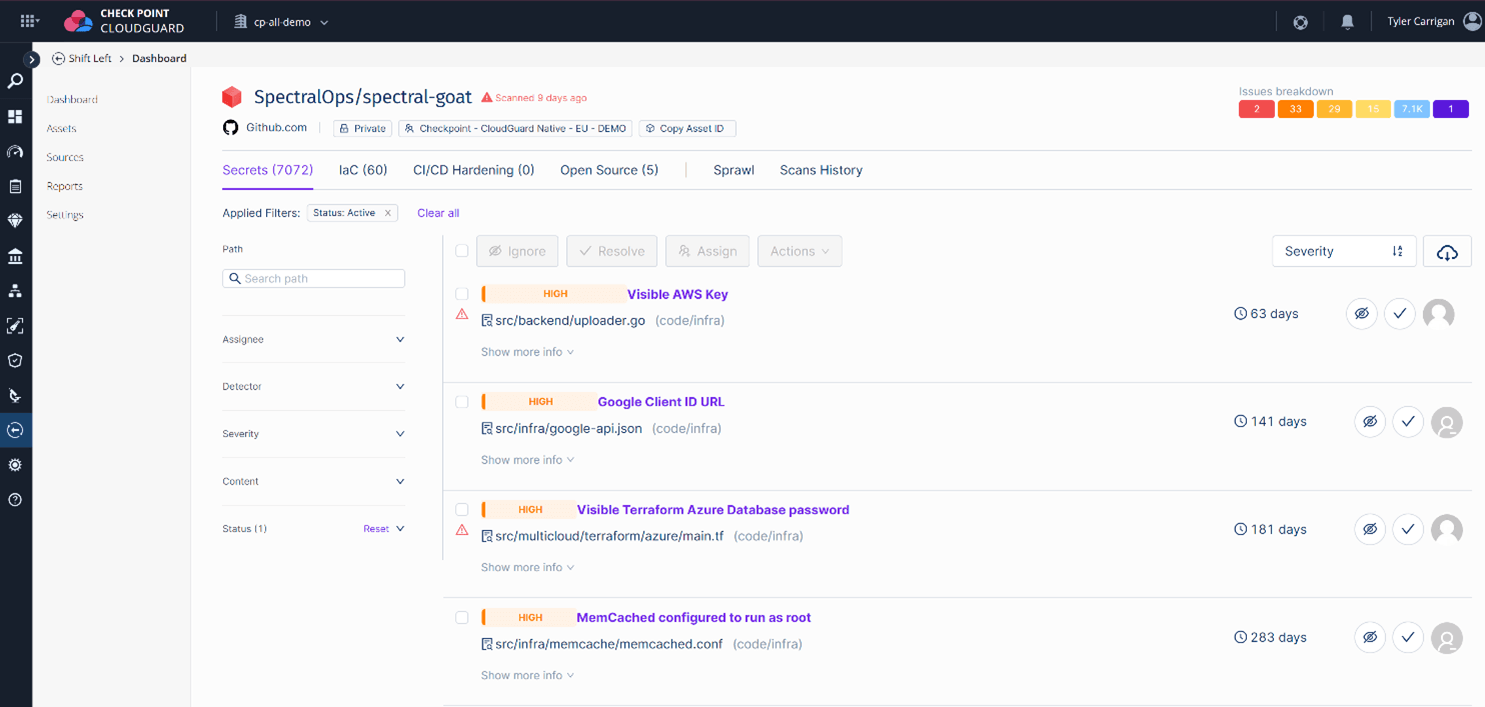Open Tyler Carrigan user avatar

click(x=1472, y=21)
